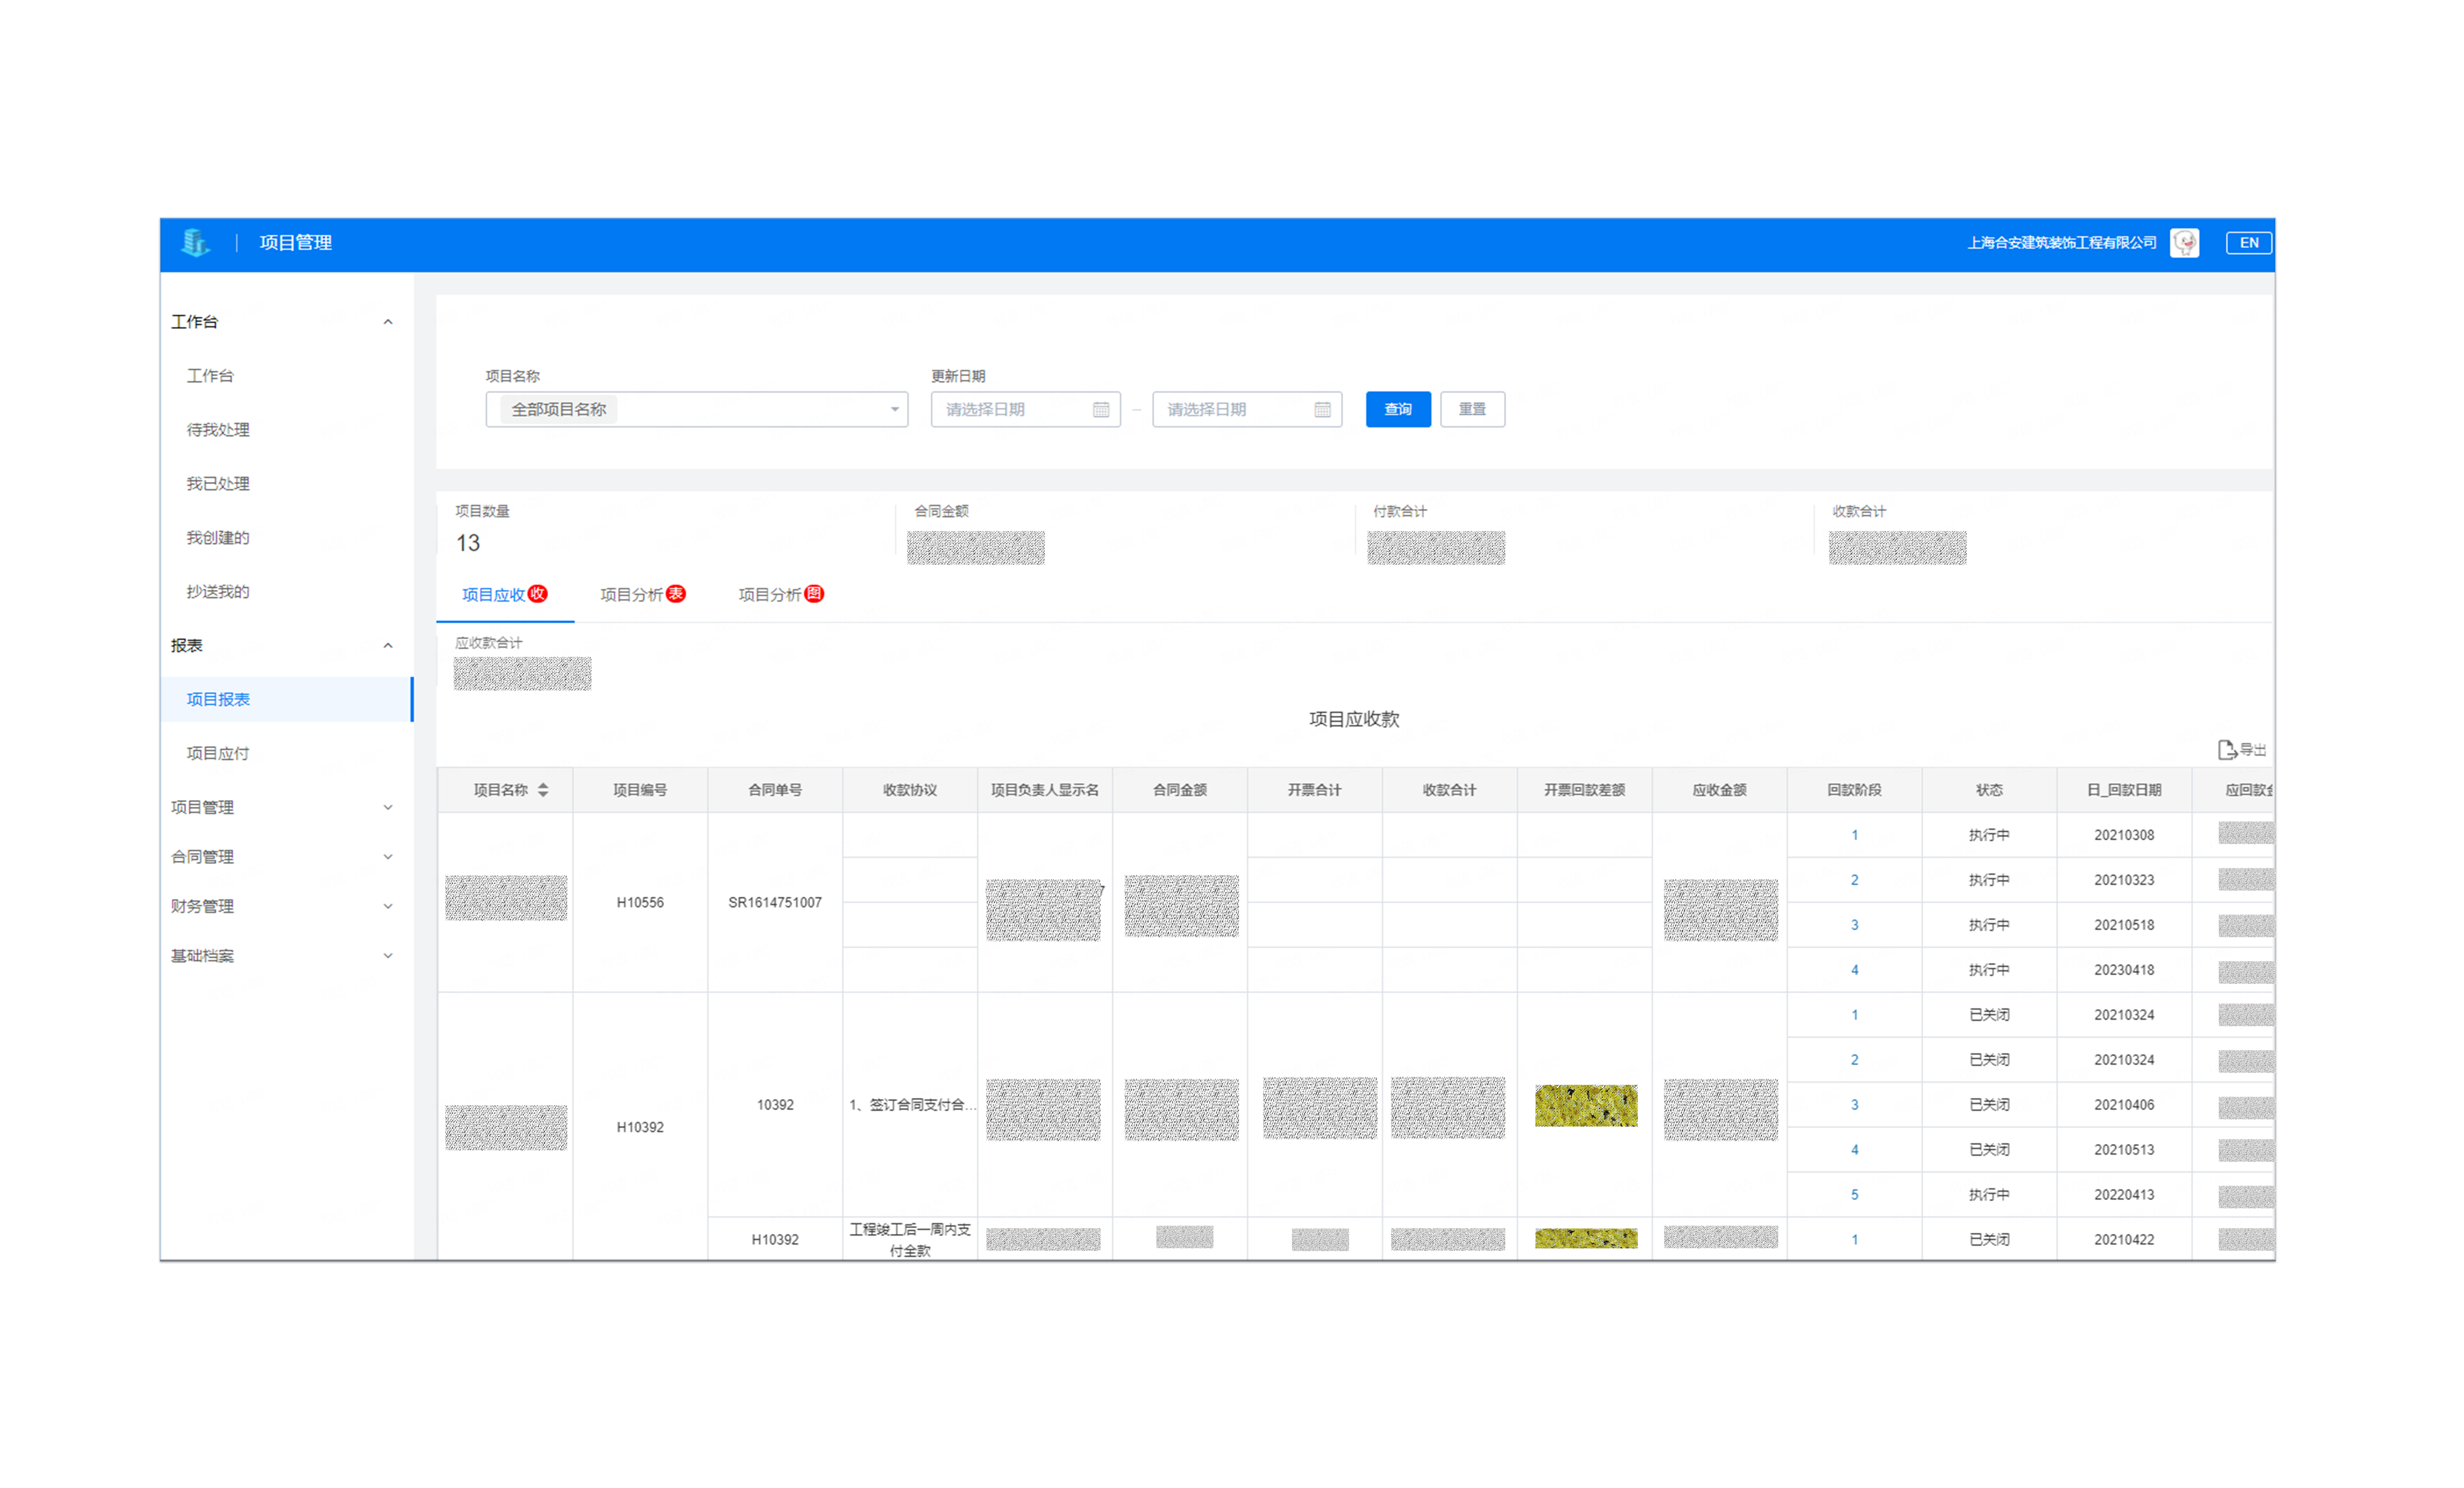Click contract number 10392 cell

pos(775,1105)
